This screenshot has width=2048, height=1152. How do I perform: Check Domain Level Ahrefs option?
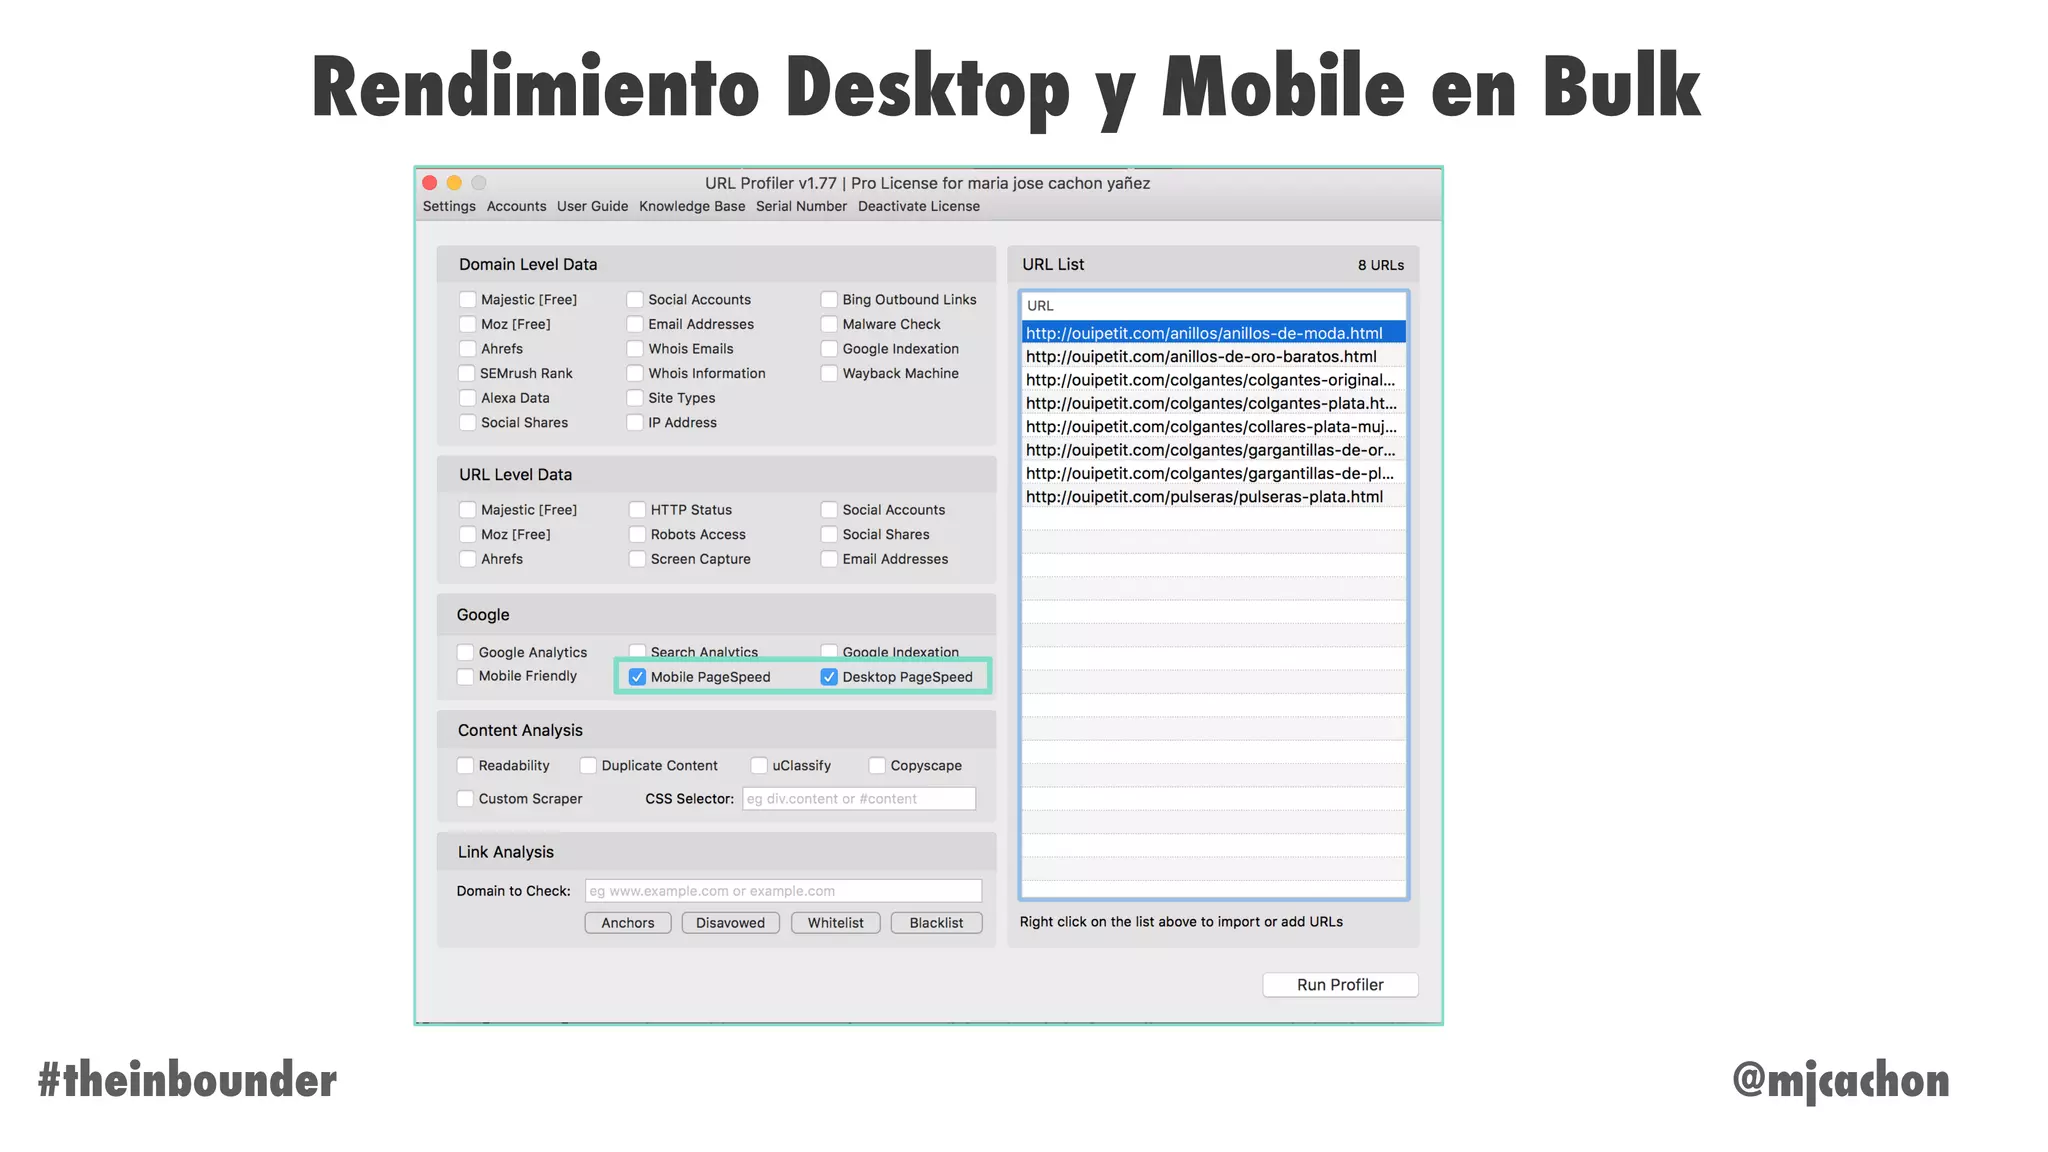click(x=467, y=348)
